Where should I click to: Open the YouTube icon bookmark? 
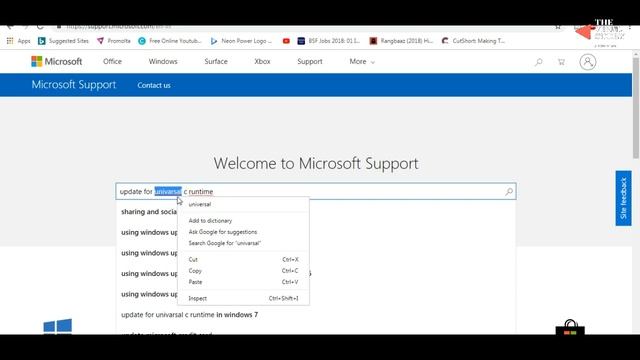pyautogui.click(x=286, y=41)
